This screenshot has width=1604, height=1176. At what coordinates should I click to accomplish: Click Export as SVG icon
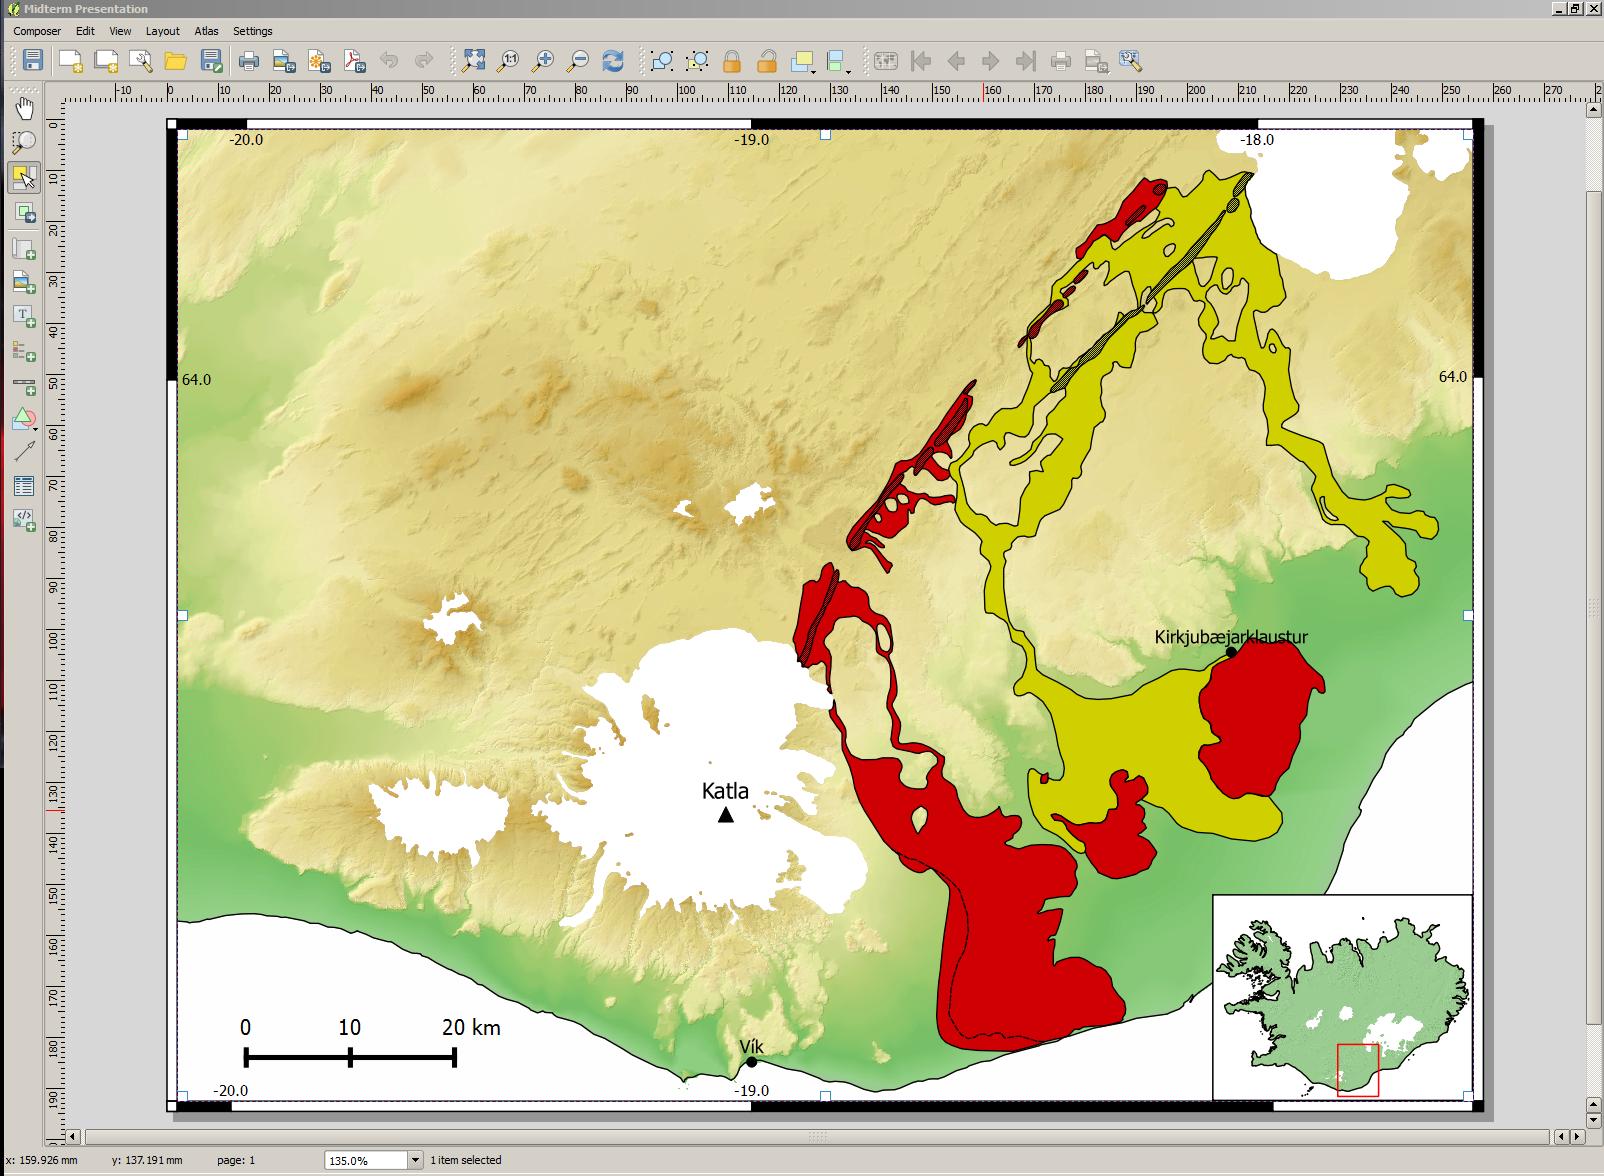(319, 61)
